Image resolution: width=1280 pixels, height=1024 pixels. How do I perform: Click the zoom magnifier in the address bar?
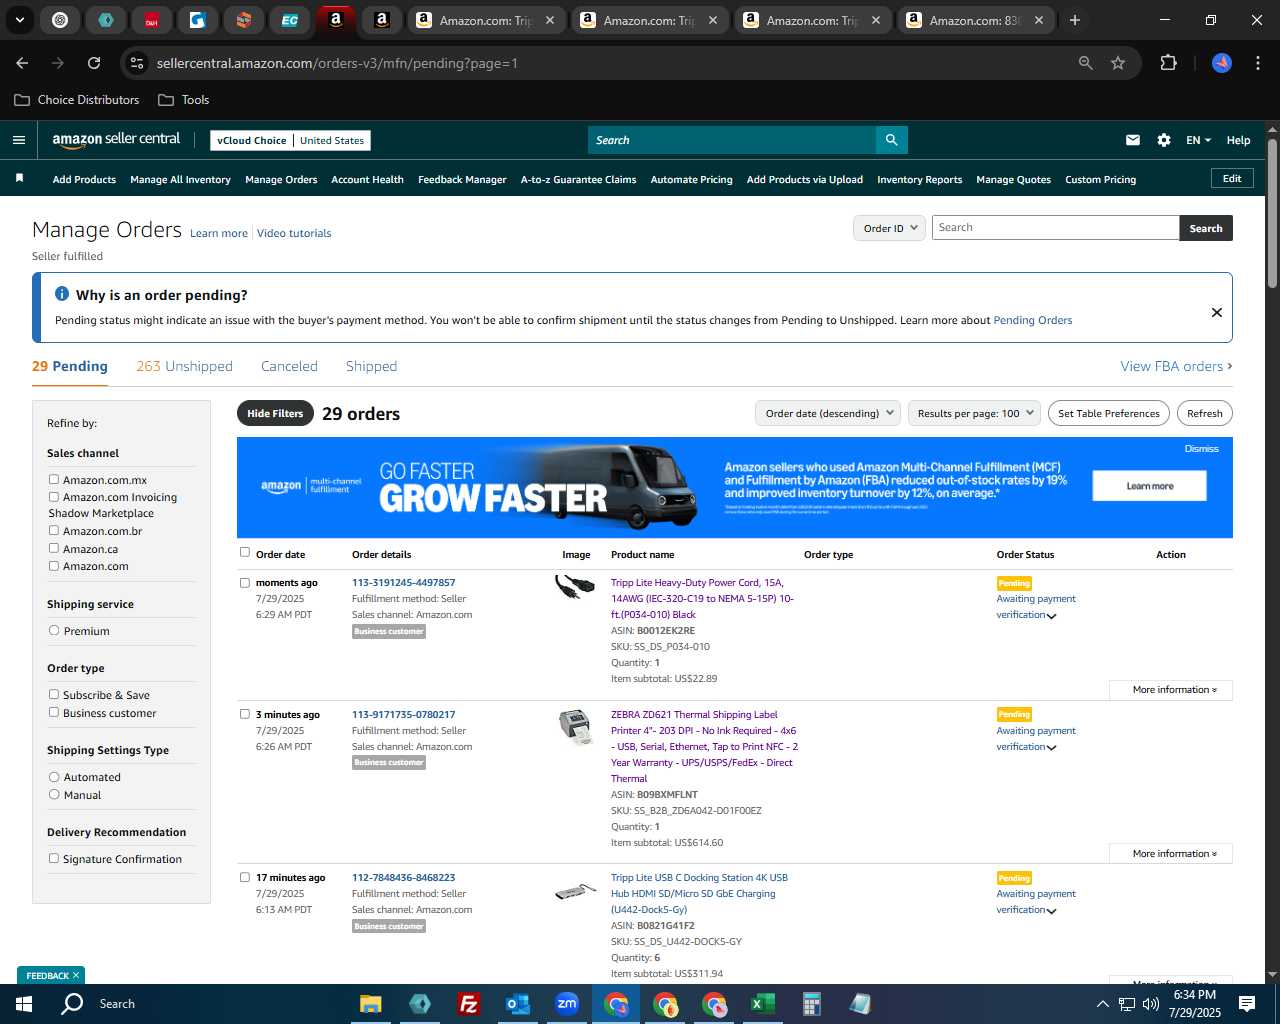point(1086,63)
